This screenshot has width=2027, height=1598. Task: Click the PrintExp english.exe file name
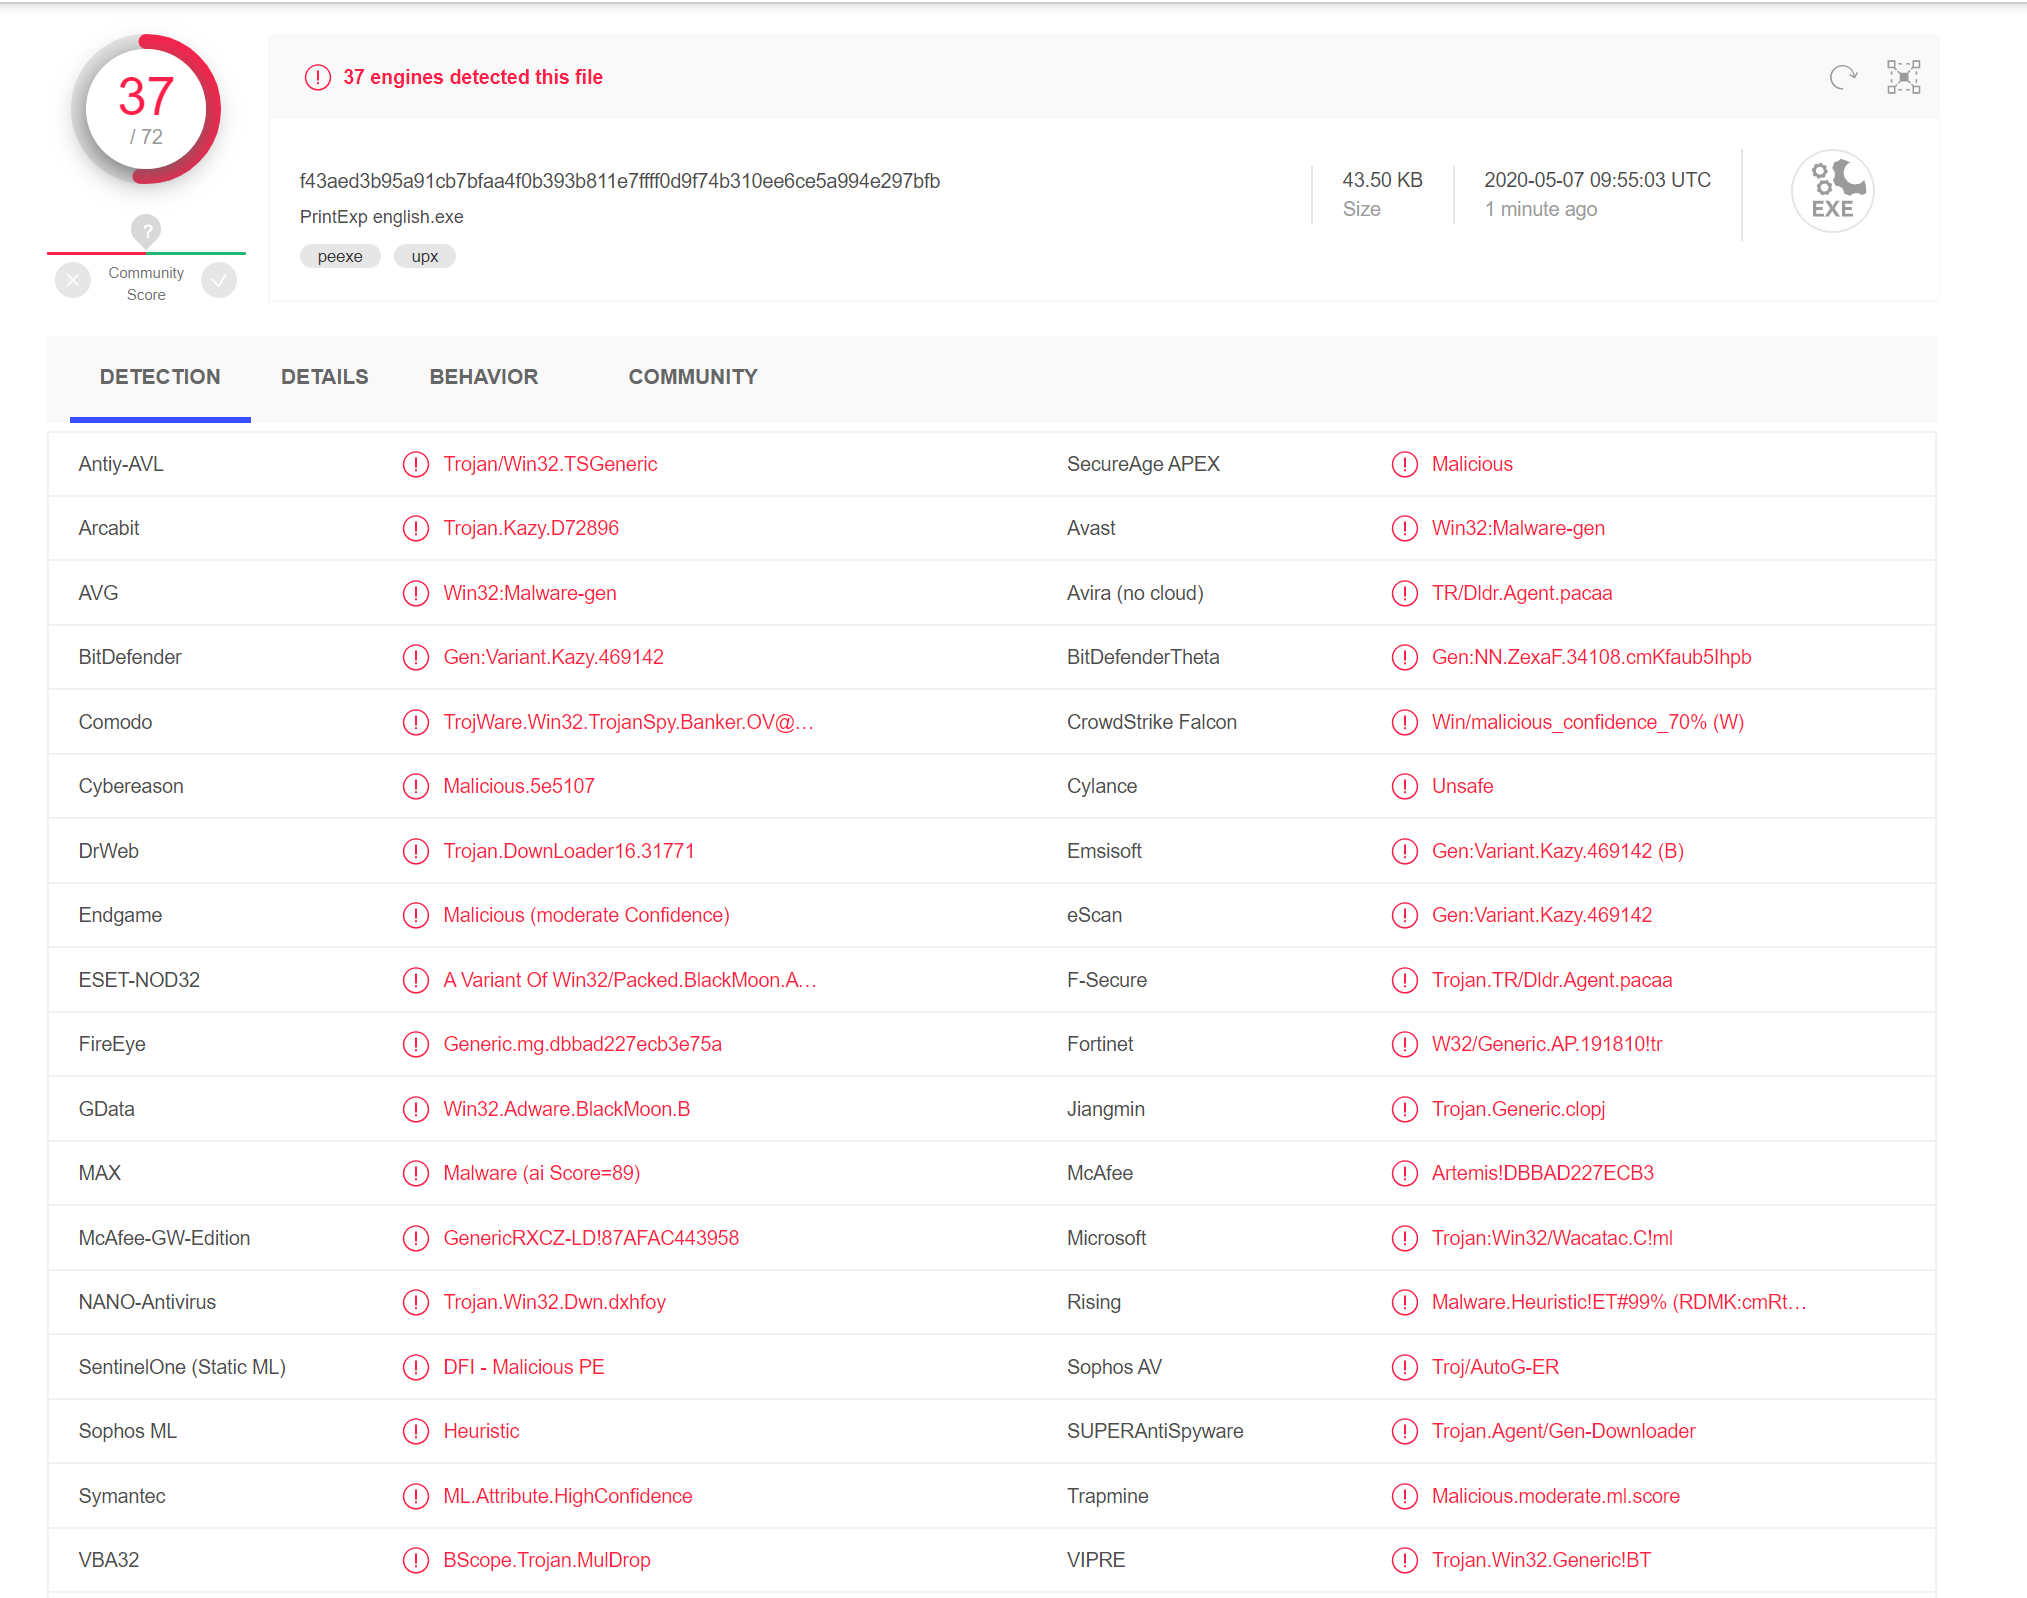pos(381,217)
